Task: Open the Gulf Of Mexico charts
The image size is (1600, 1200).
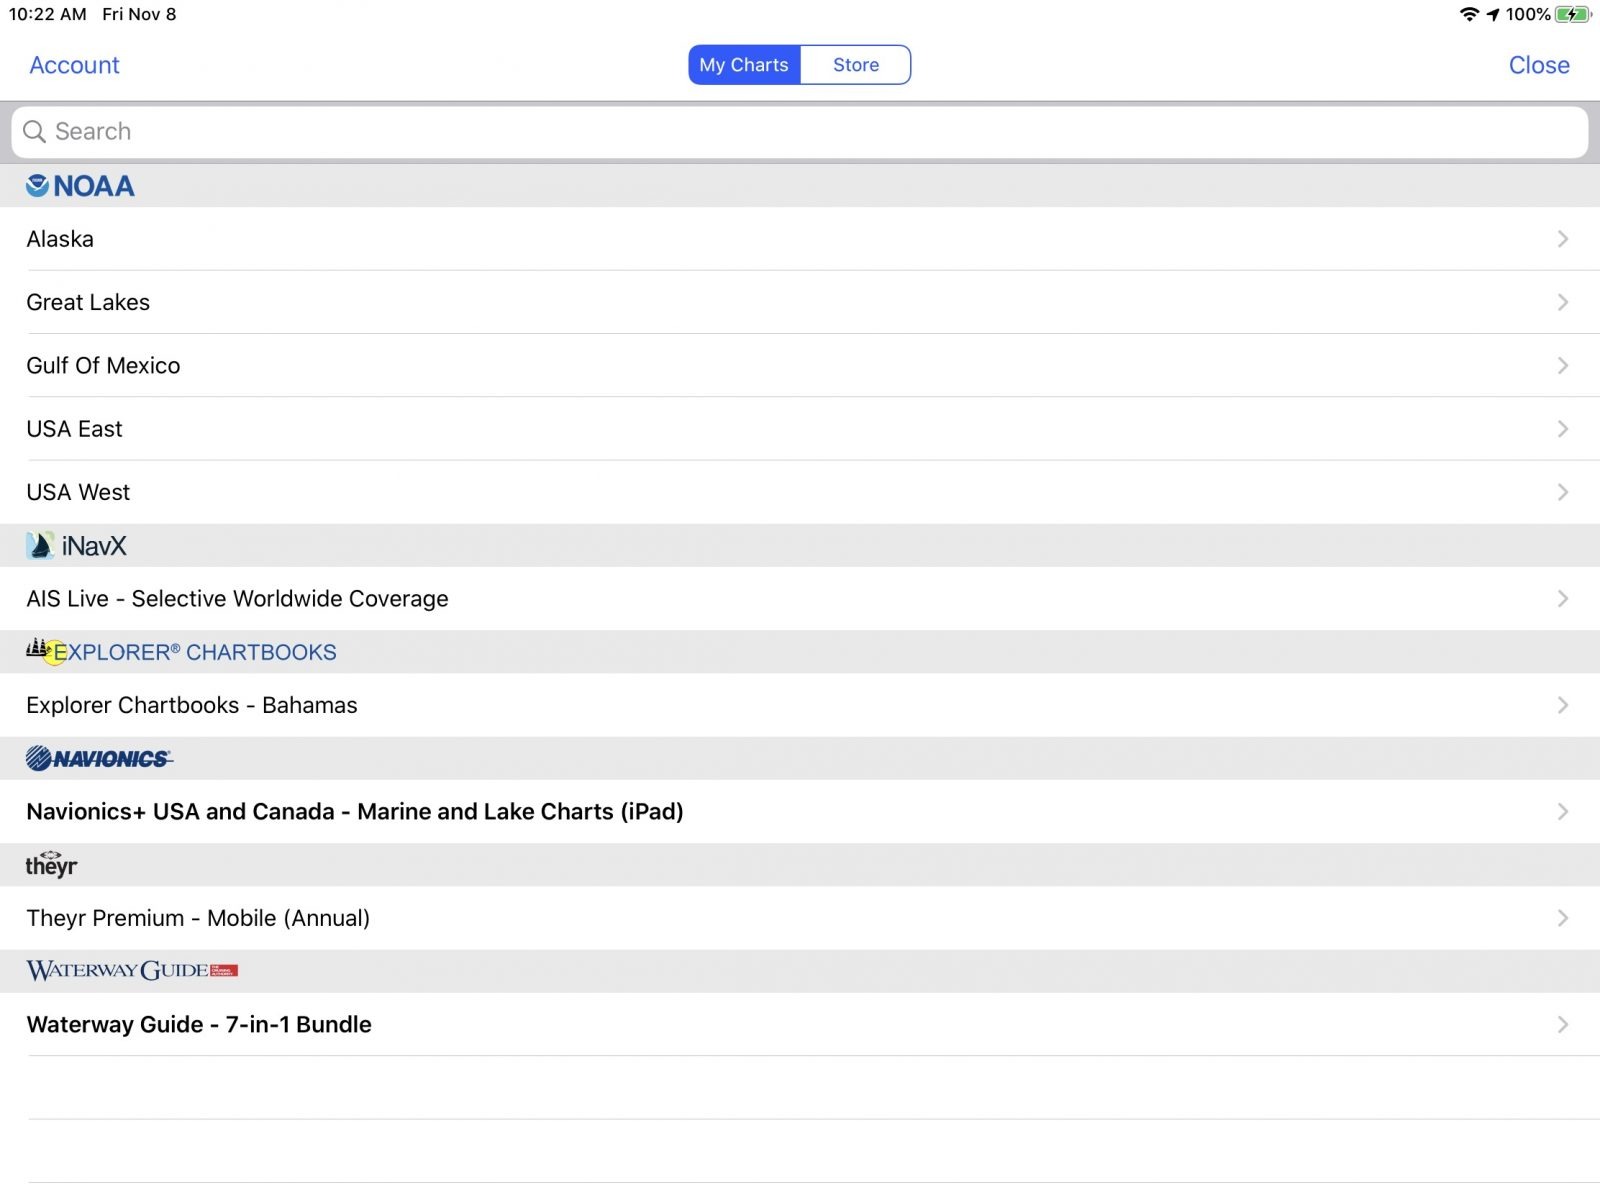Action: (x=800, y=365)
